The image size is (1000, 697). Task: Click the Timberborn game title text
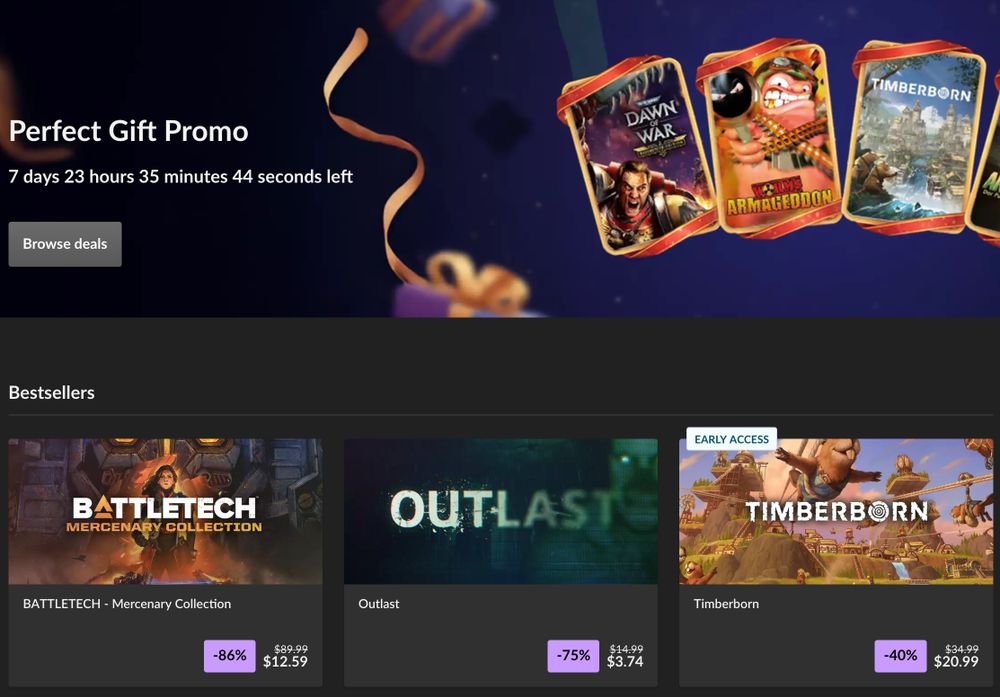(x=726, y=603)
